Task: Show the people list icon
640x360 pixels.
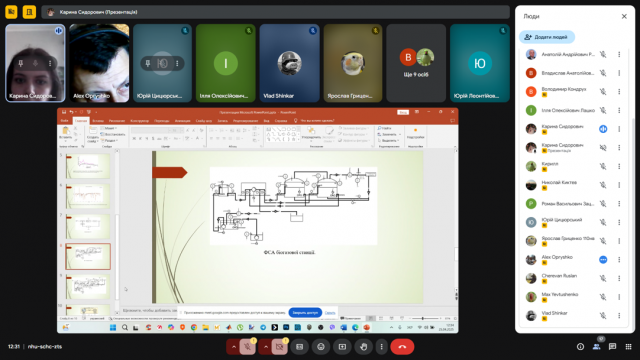Action: click(596, 347)
